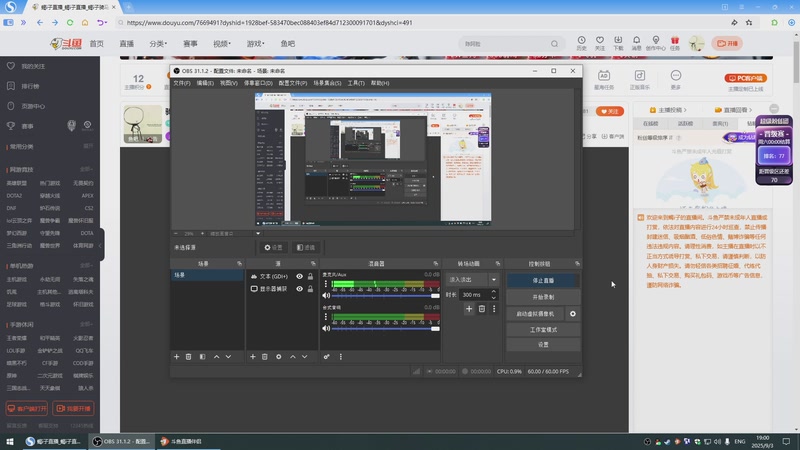Toggle lock on 显示器捕获 source
Screen dimensions: 800x450
(x=310, y=289)
